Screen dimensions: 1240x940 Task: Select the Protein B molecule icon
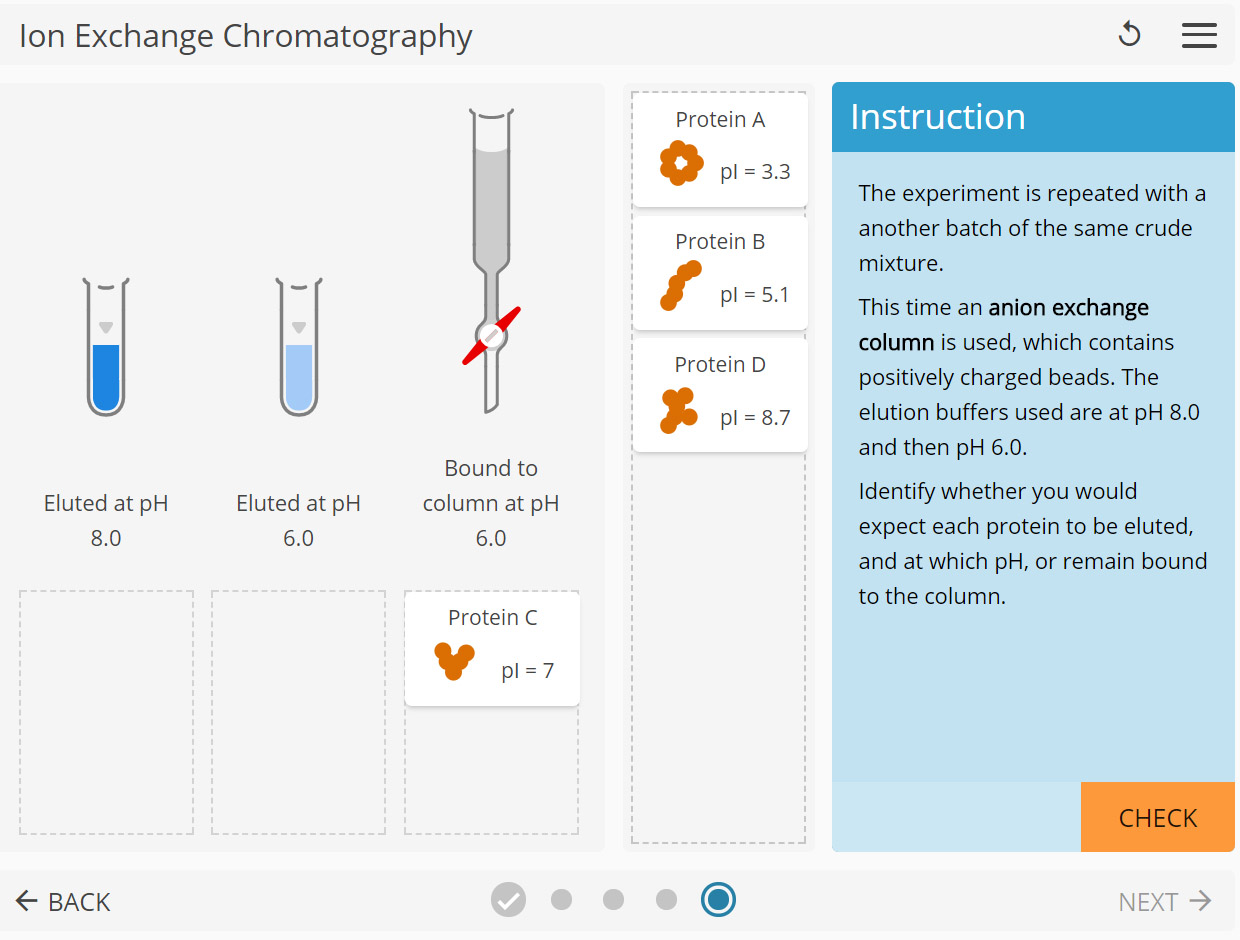click(x=680, y=286)
